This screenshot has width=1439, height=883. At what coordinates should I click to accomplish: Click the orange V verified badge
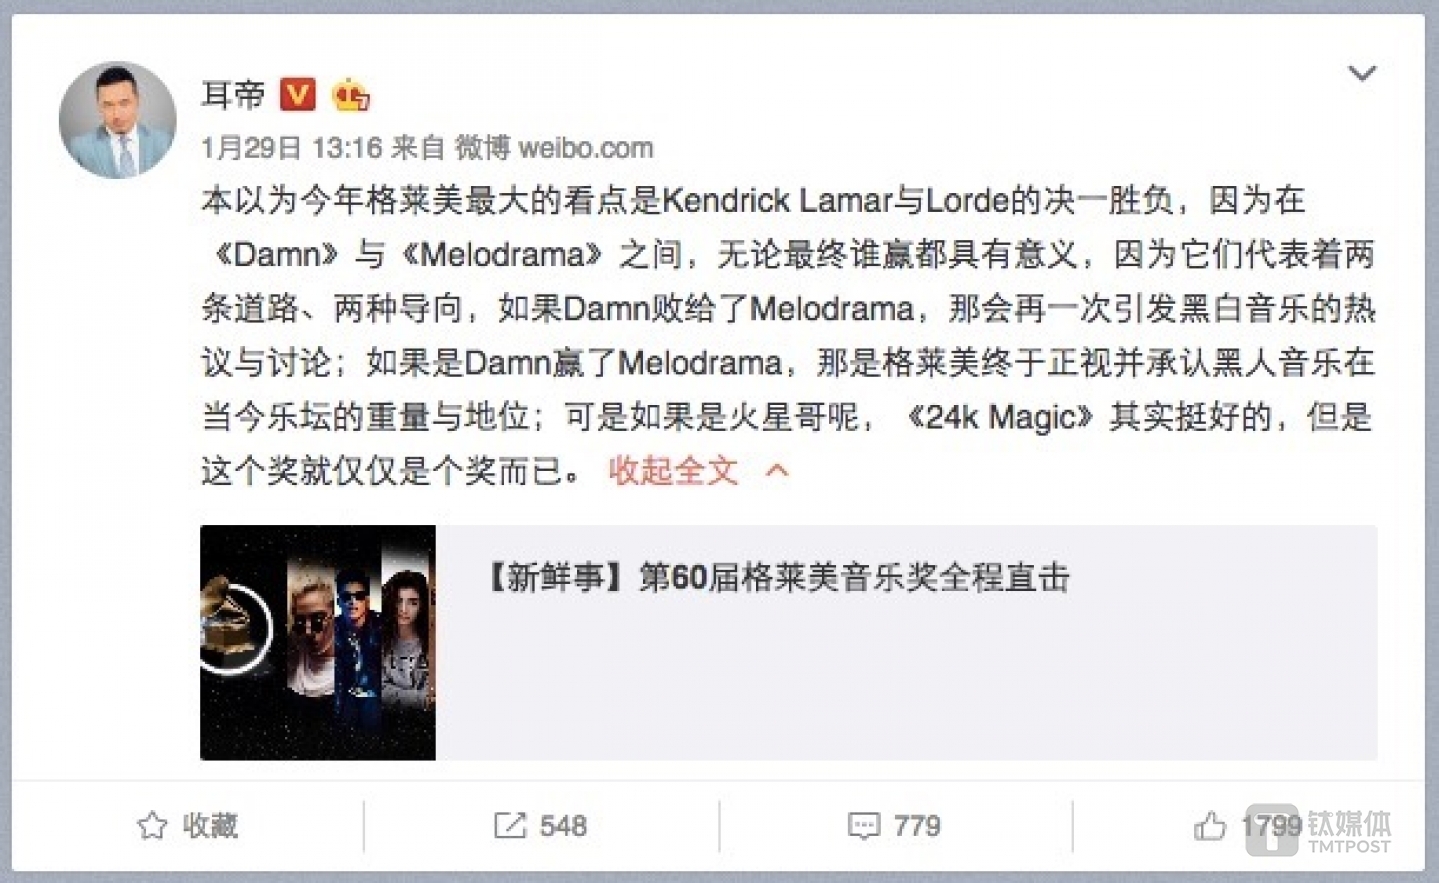point(297,94)
